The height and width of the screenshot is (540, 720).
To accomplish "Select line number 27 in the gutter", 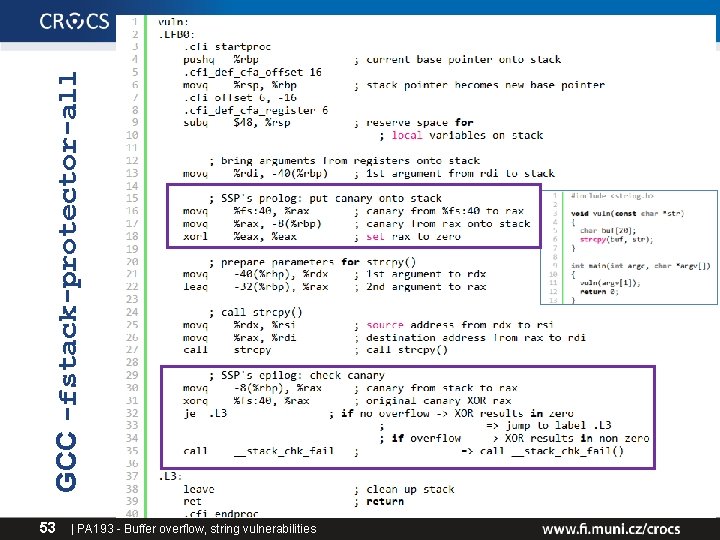I will 132,350.
